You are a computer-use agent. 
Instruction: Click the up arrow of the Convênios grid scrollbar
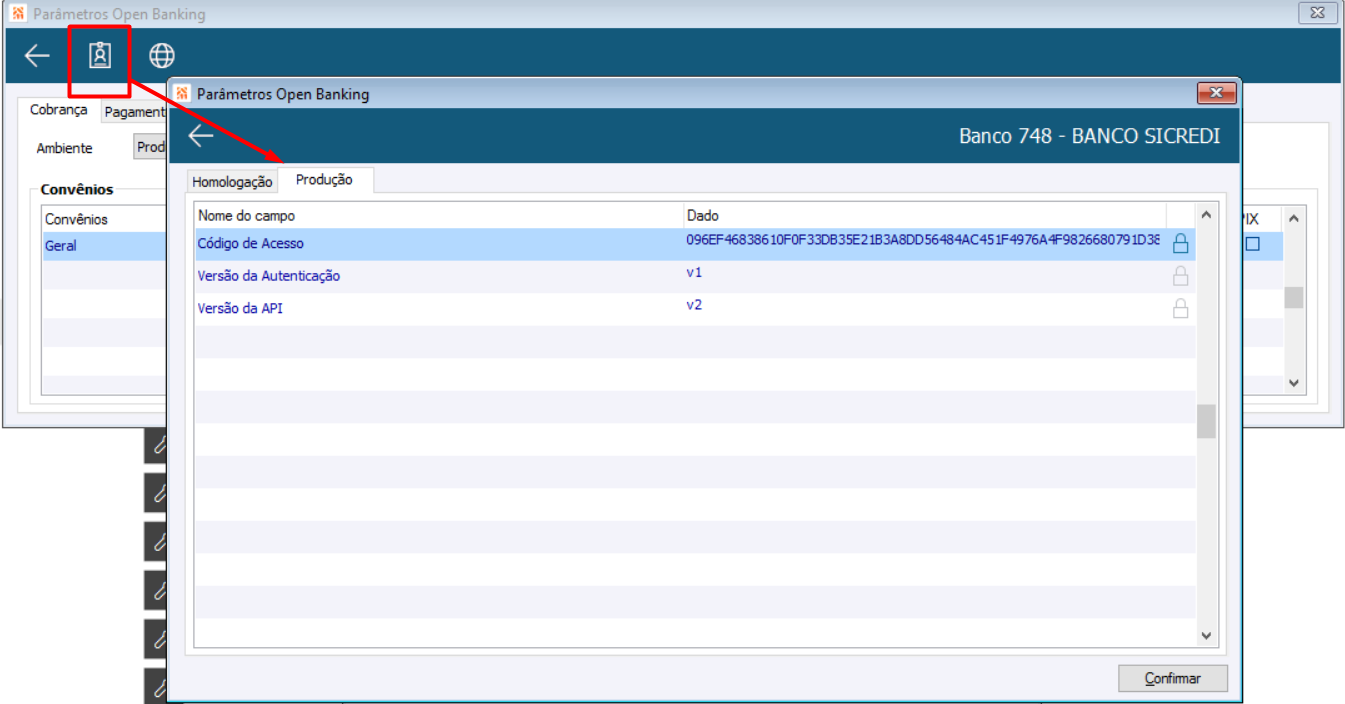click(x=1294, y=218)
